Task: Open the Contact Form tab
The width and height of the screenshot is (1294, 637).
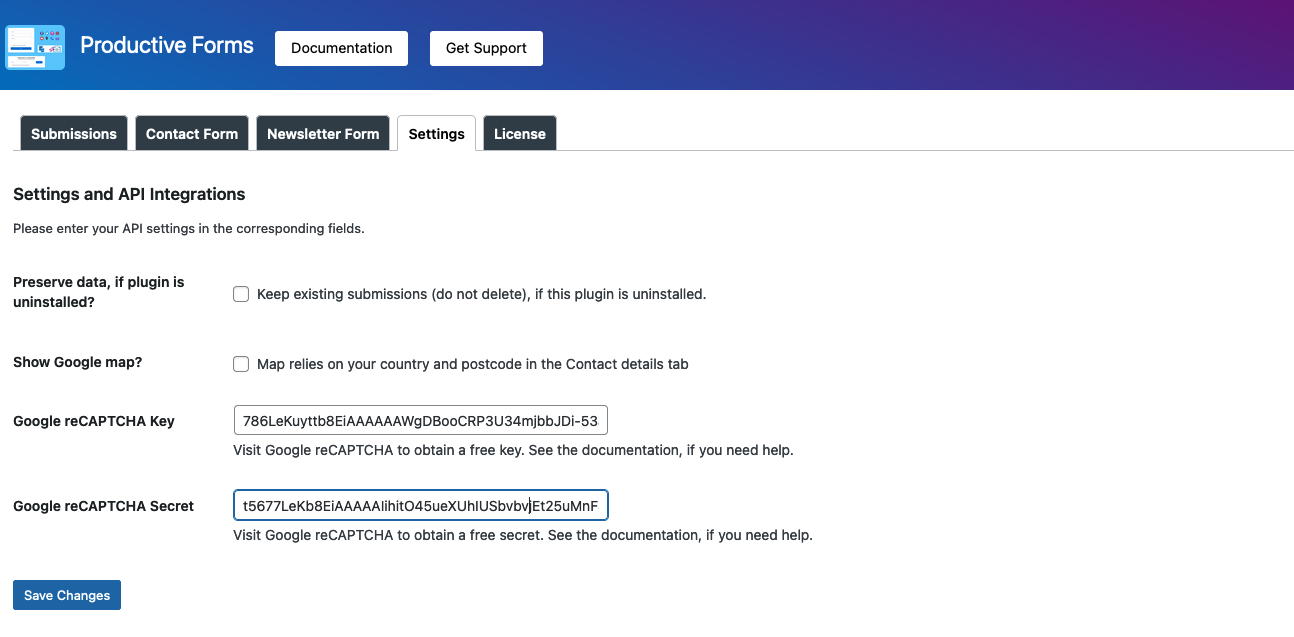Action: pyautogui.click(x=192, y=134)
